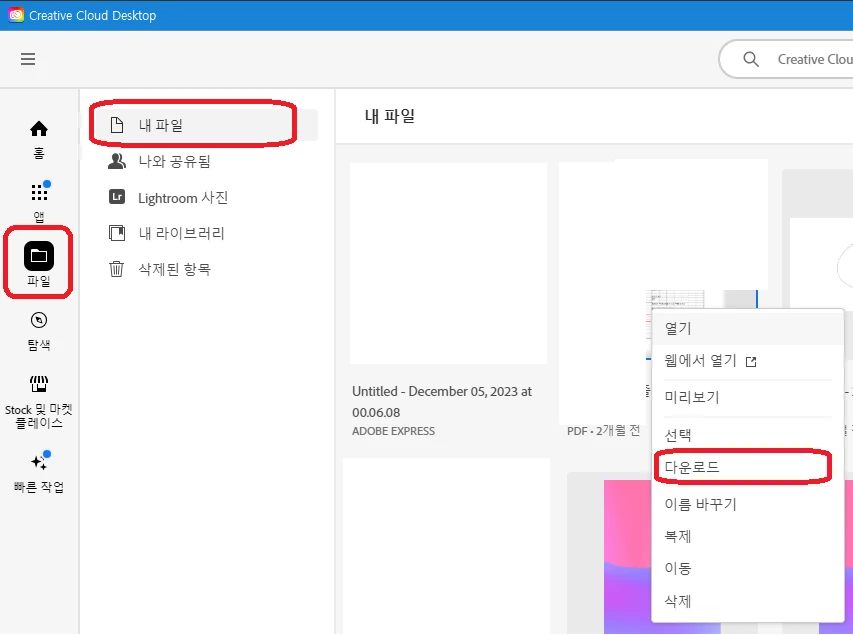Viewport: 853px width, 635px height.
Task: Click the trash can icon for deleted items
Action: [116, 269]
